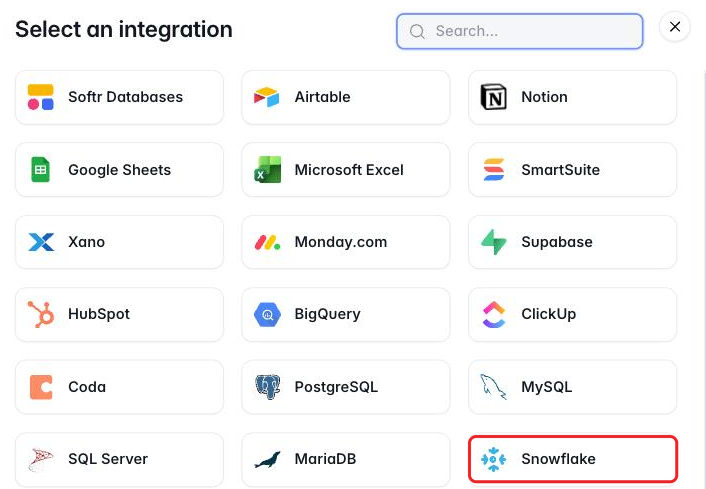Select the MariaDB label

(x=326, y=459)
